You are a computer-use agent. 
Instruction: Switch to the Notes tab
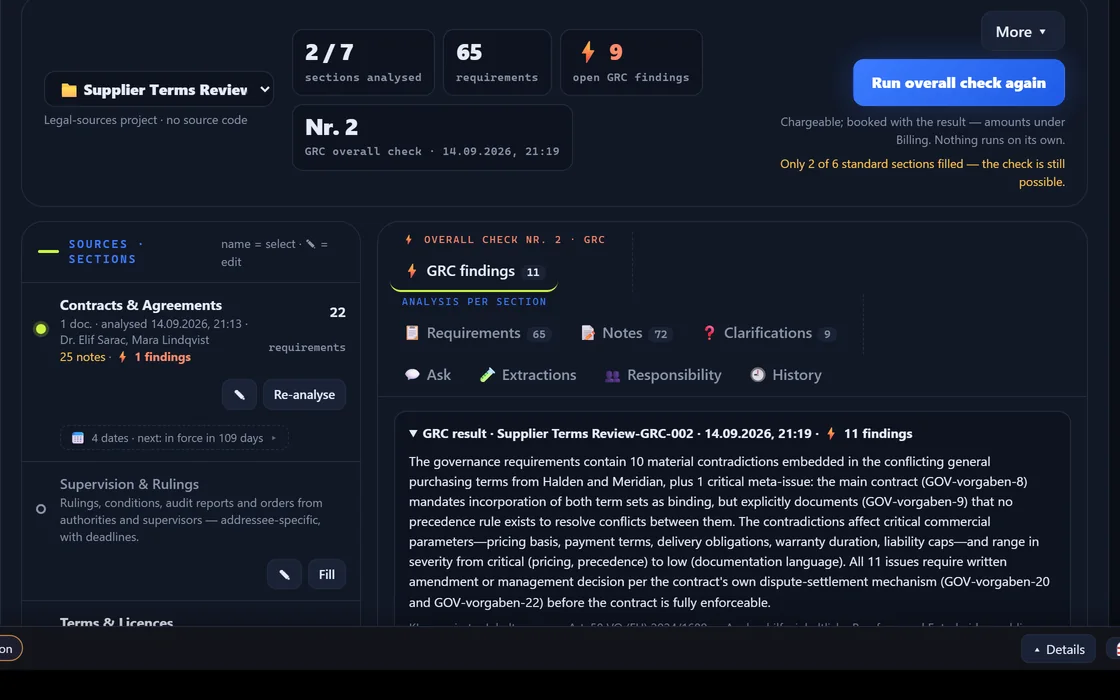[x=626, y=334]
